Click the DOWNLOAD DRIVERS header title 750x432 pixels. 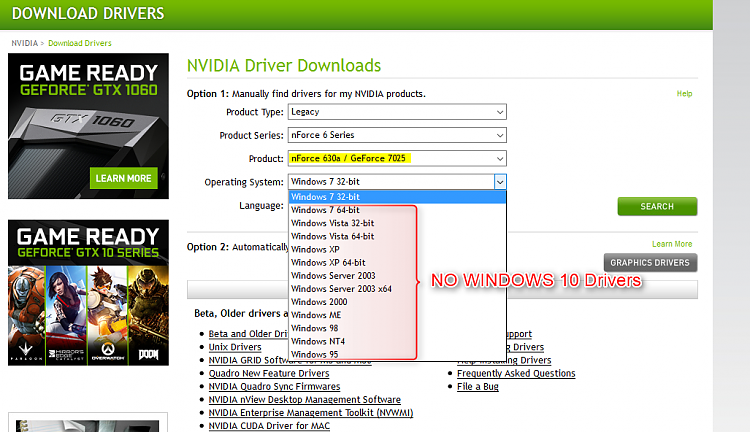tap(88, 13)
